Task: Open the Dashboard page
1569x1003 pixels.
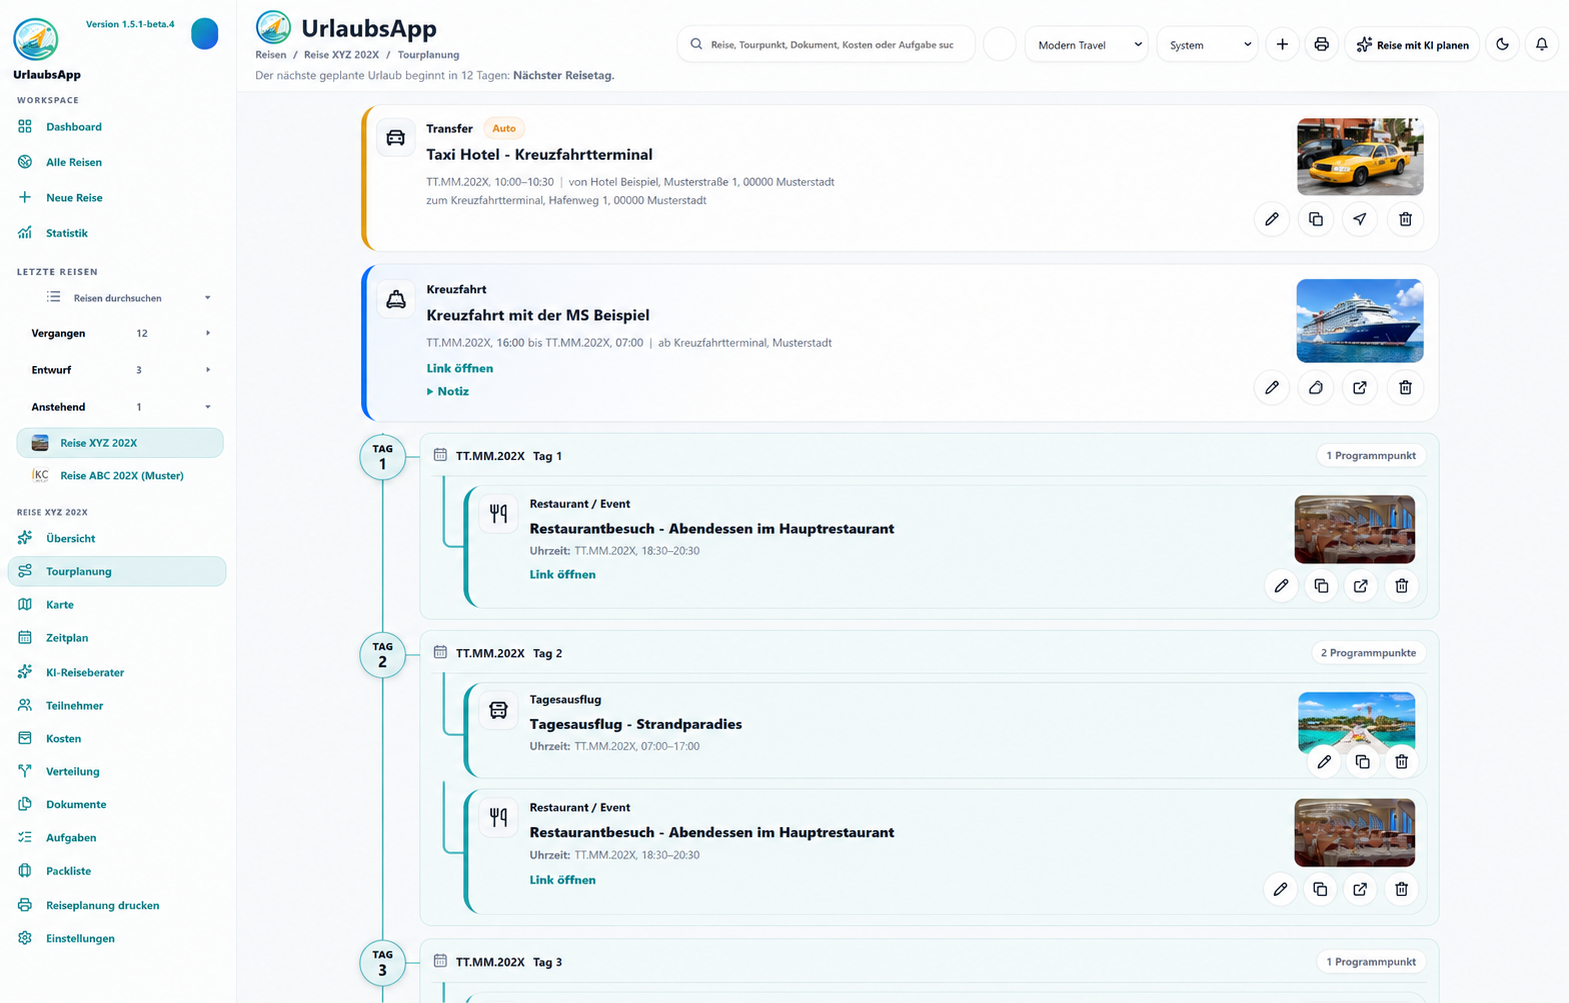Action: (74, 127)
